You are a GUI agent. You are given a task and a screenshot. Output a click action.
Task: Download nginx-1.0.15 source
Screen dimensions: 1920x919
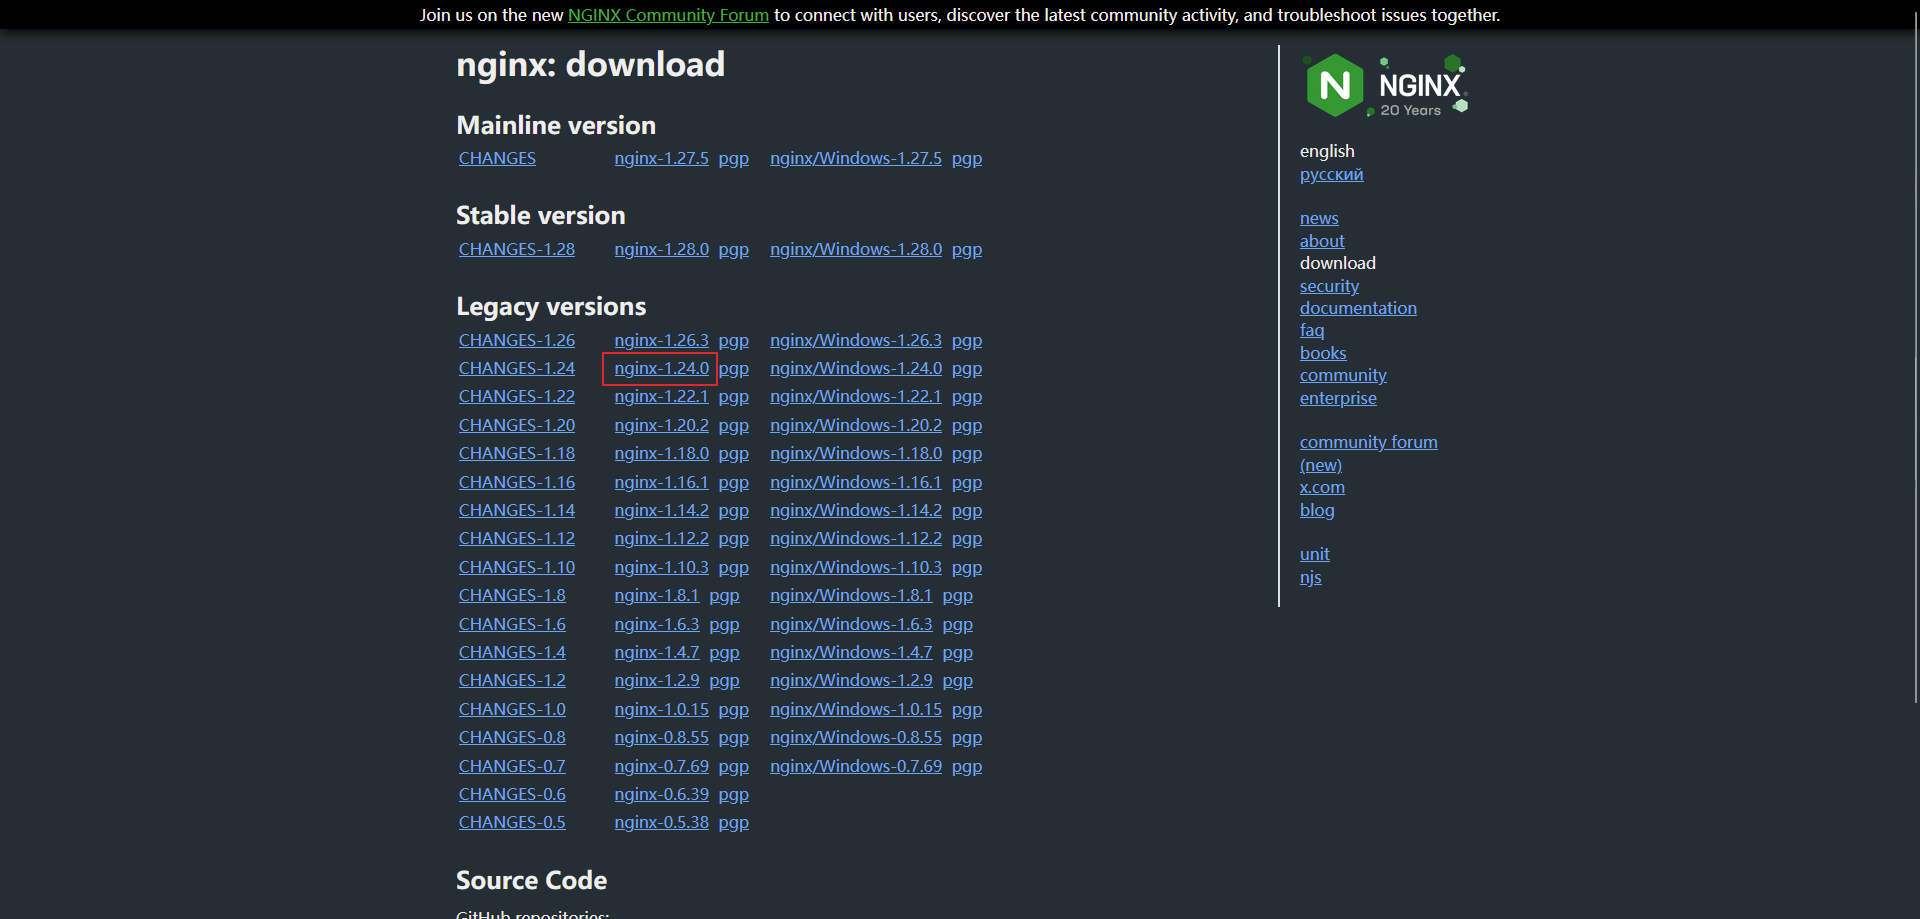pos(661,709)
